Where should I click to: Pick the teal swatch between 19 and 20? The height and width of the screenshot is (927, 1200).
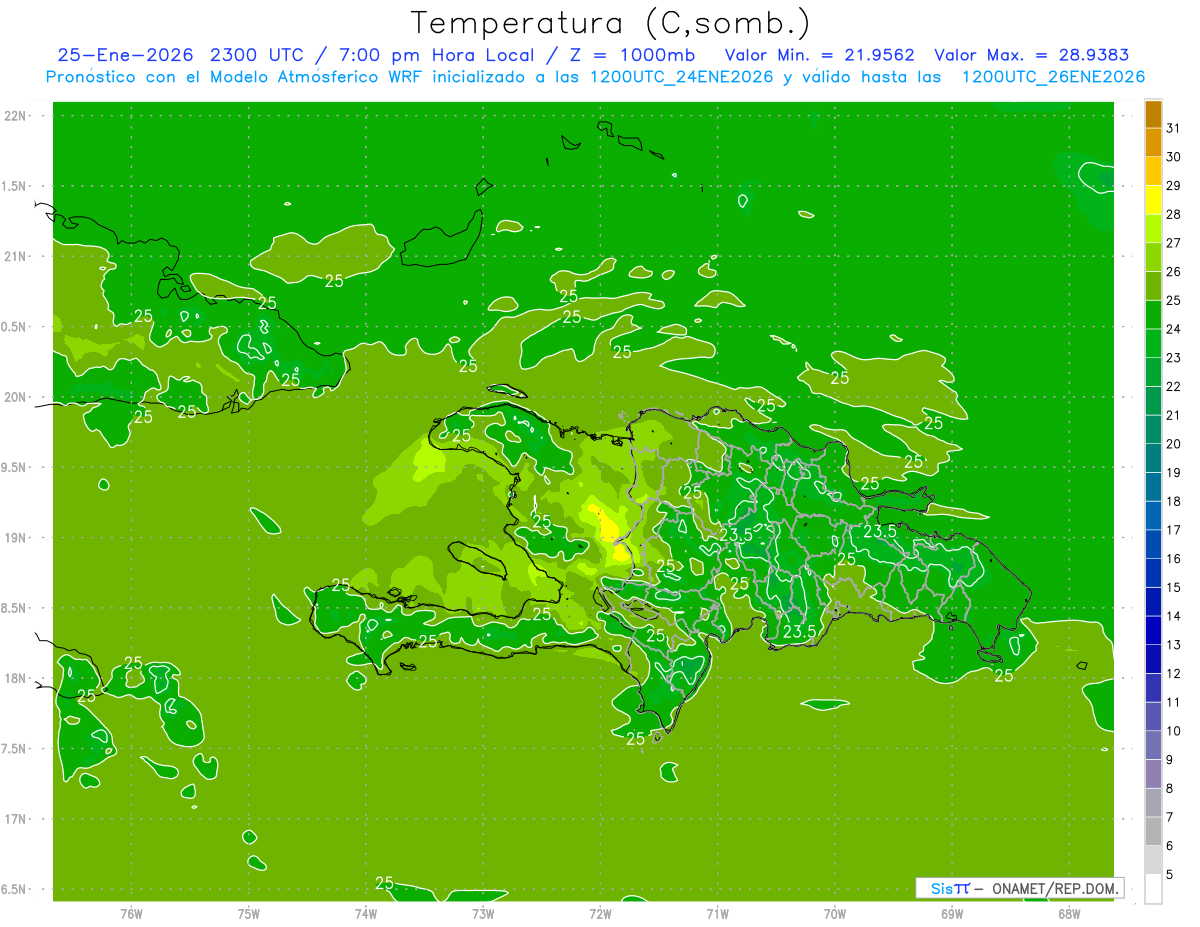pos(1153,458)
